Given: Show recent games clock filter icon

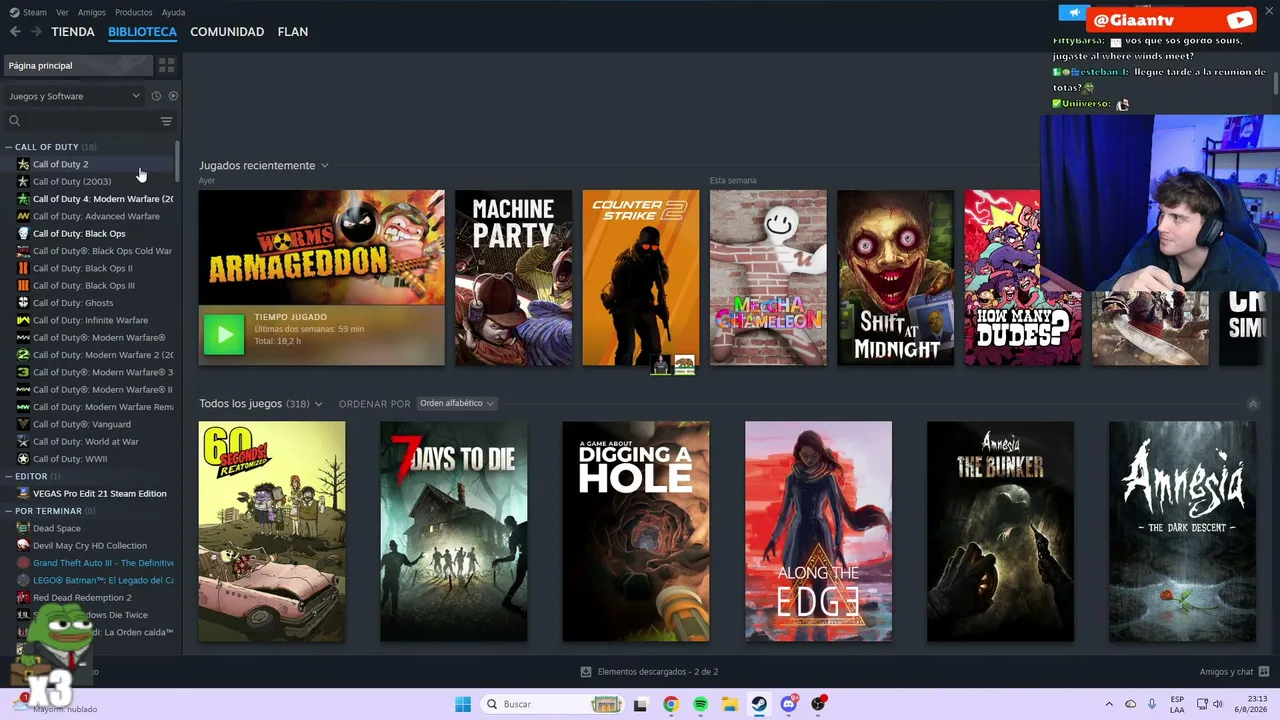Looking at the screenshot, I should [156, 96].
